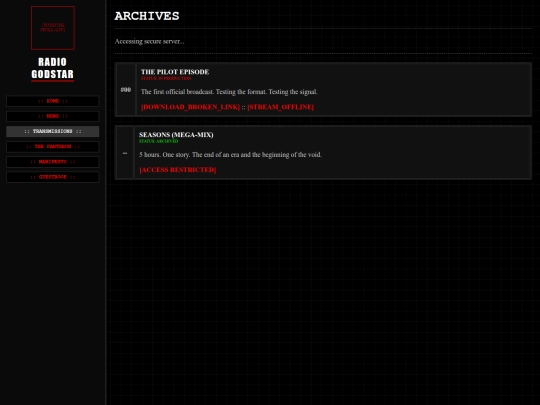This screenshot has width=540, height=405.
Task: Click the STREAM_OFFLINE link
Action: point(280,107)
